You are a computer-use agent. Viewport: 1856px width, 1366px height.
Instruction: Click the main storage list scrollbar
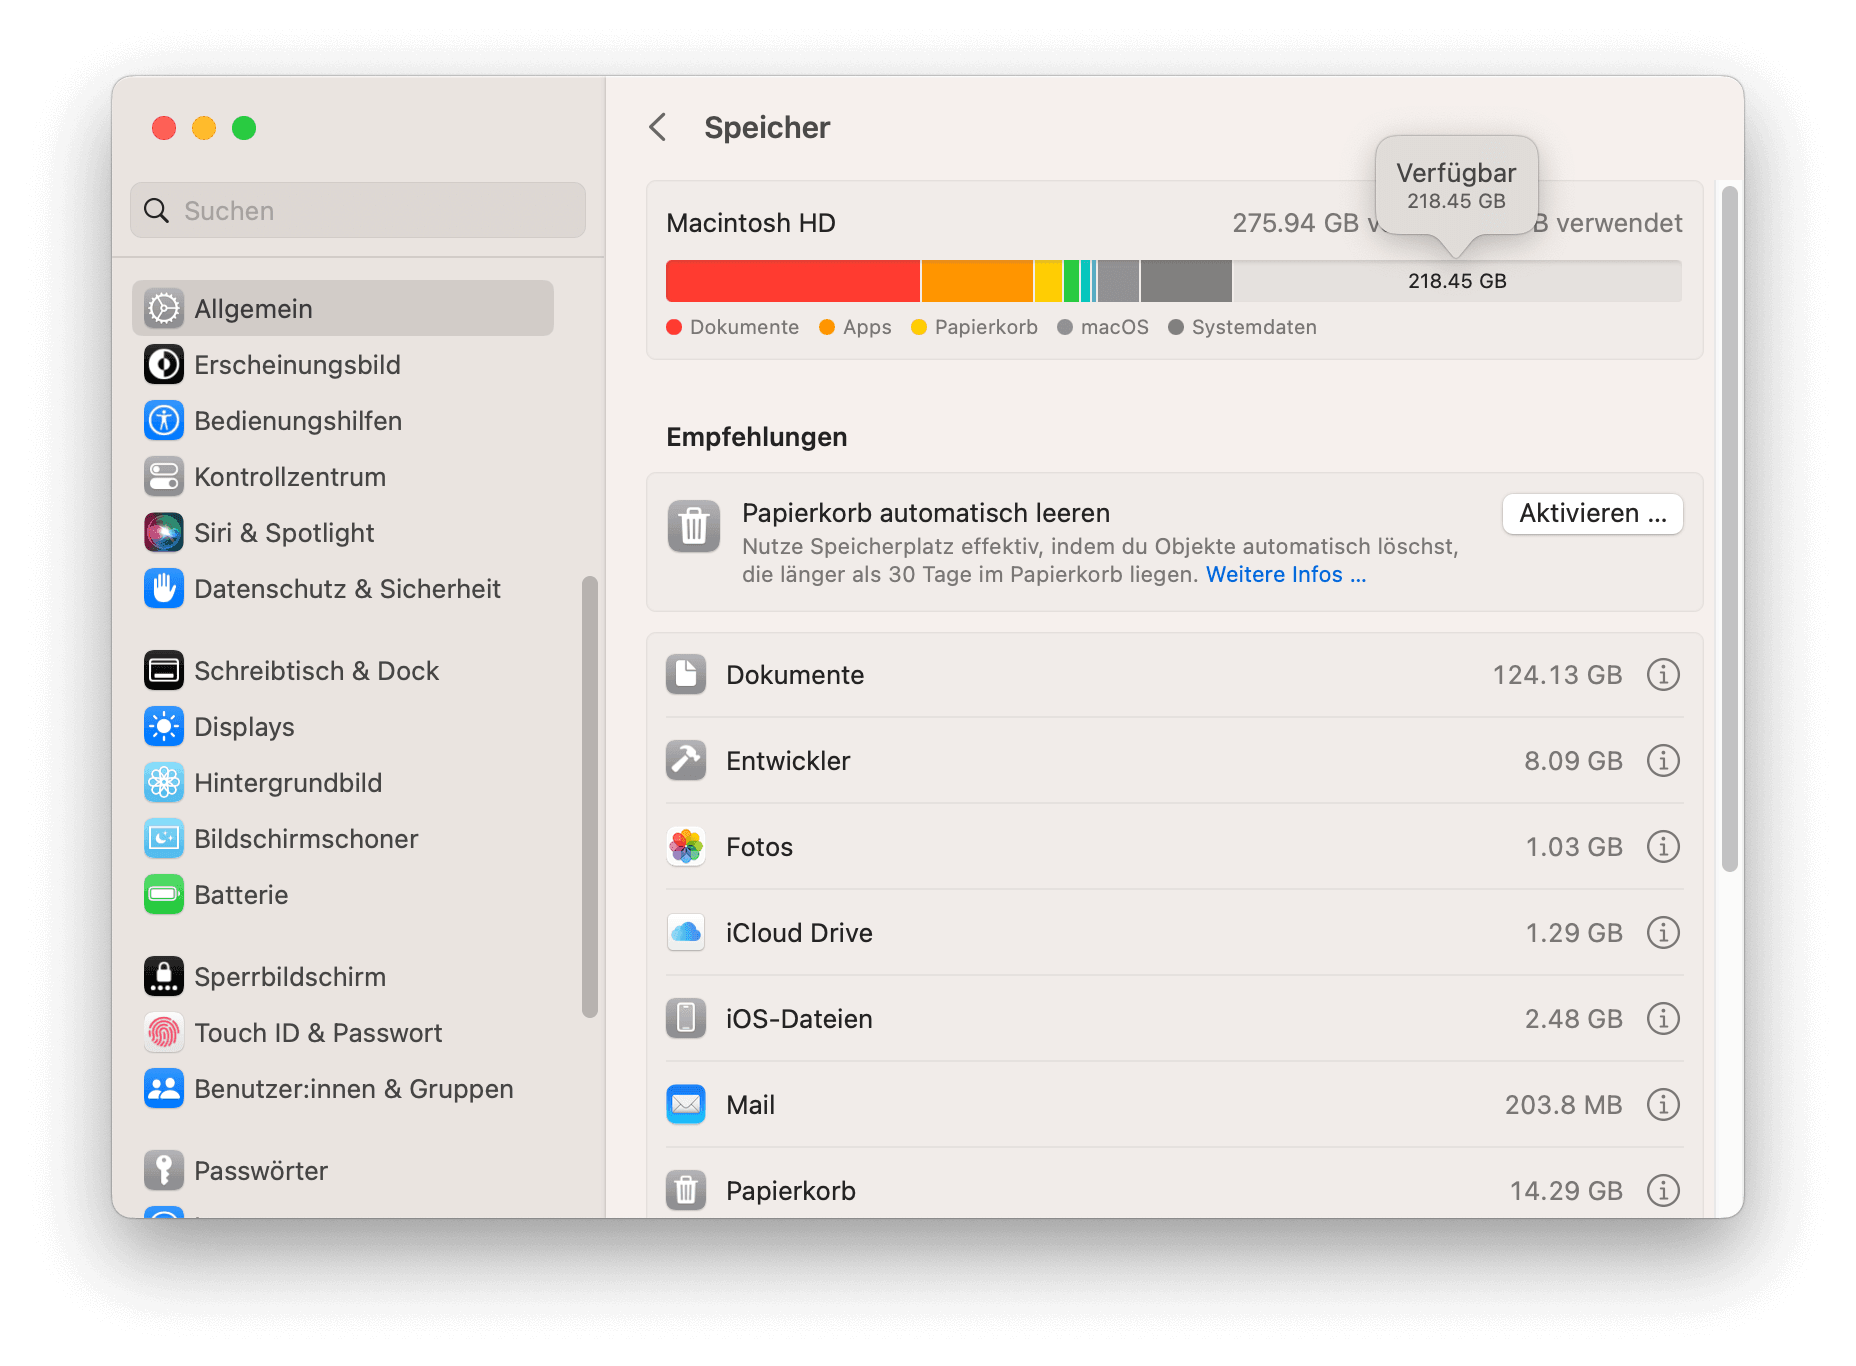coord(1729,530)
